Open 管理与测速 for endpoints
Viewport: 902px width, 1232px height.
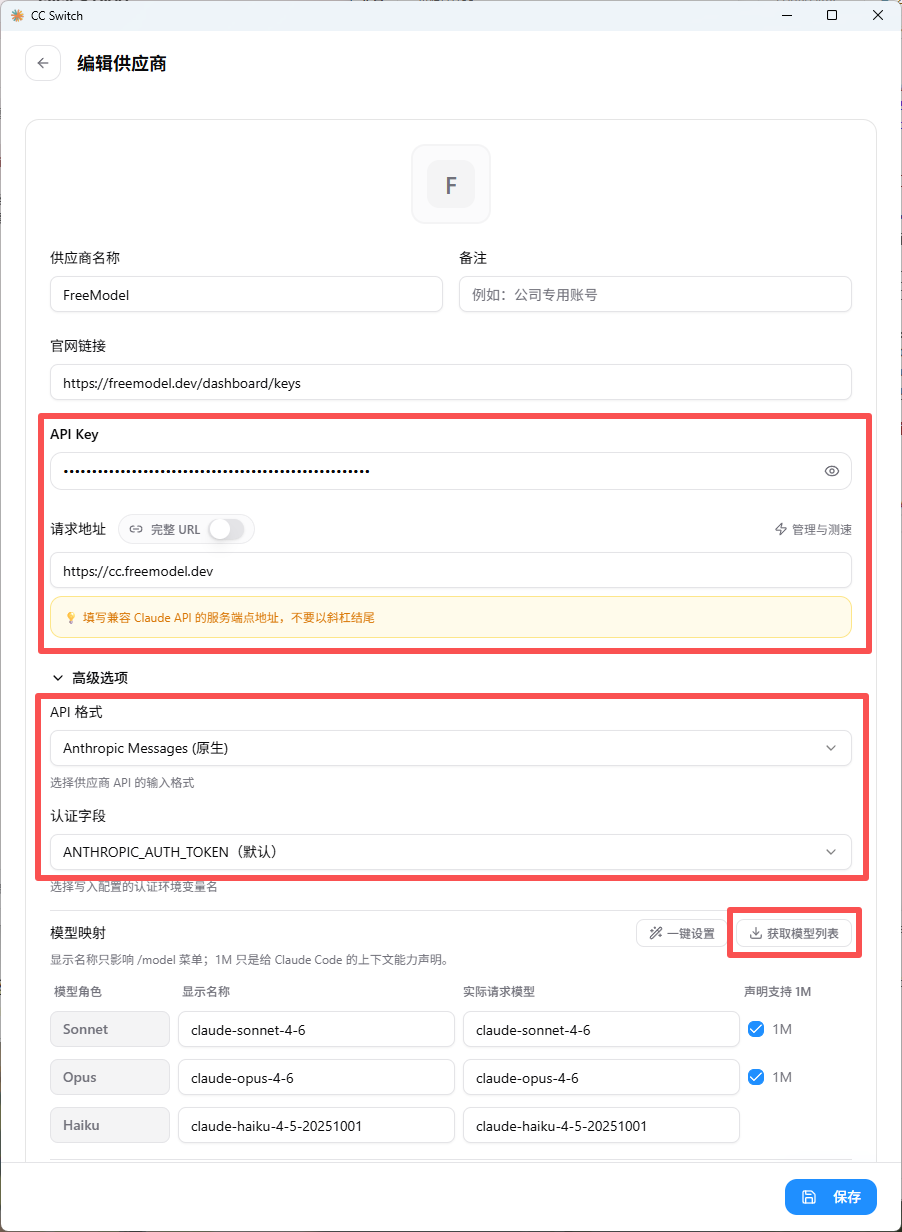813,529
